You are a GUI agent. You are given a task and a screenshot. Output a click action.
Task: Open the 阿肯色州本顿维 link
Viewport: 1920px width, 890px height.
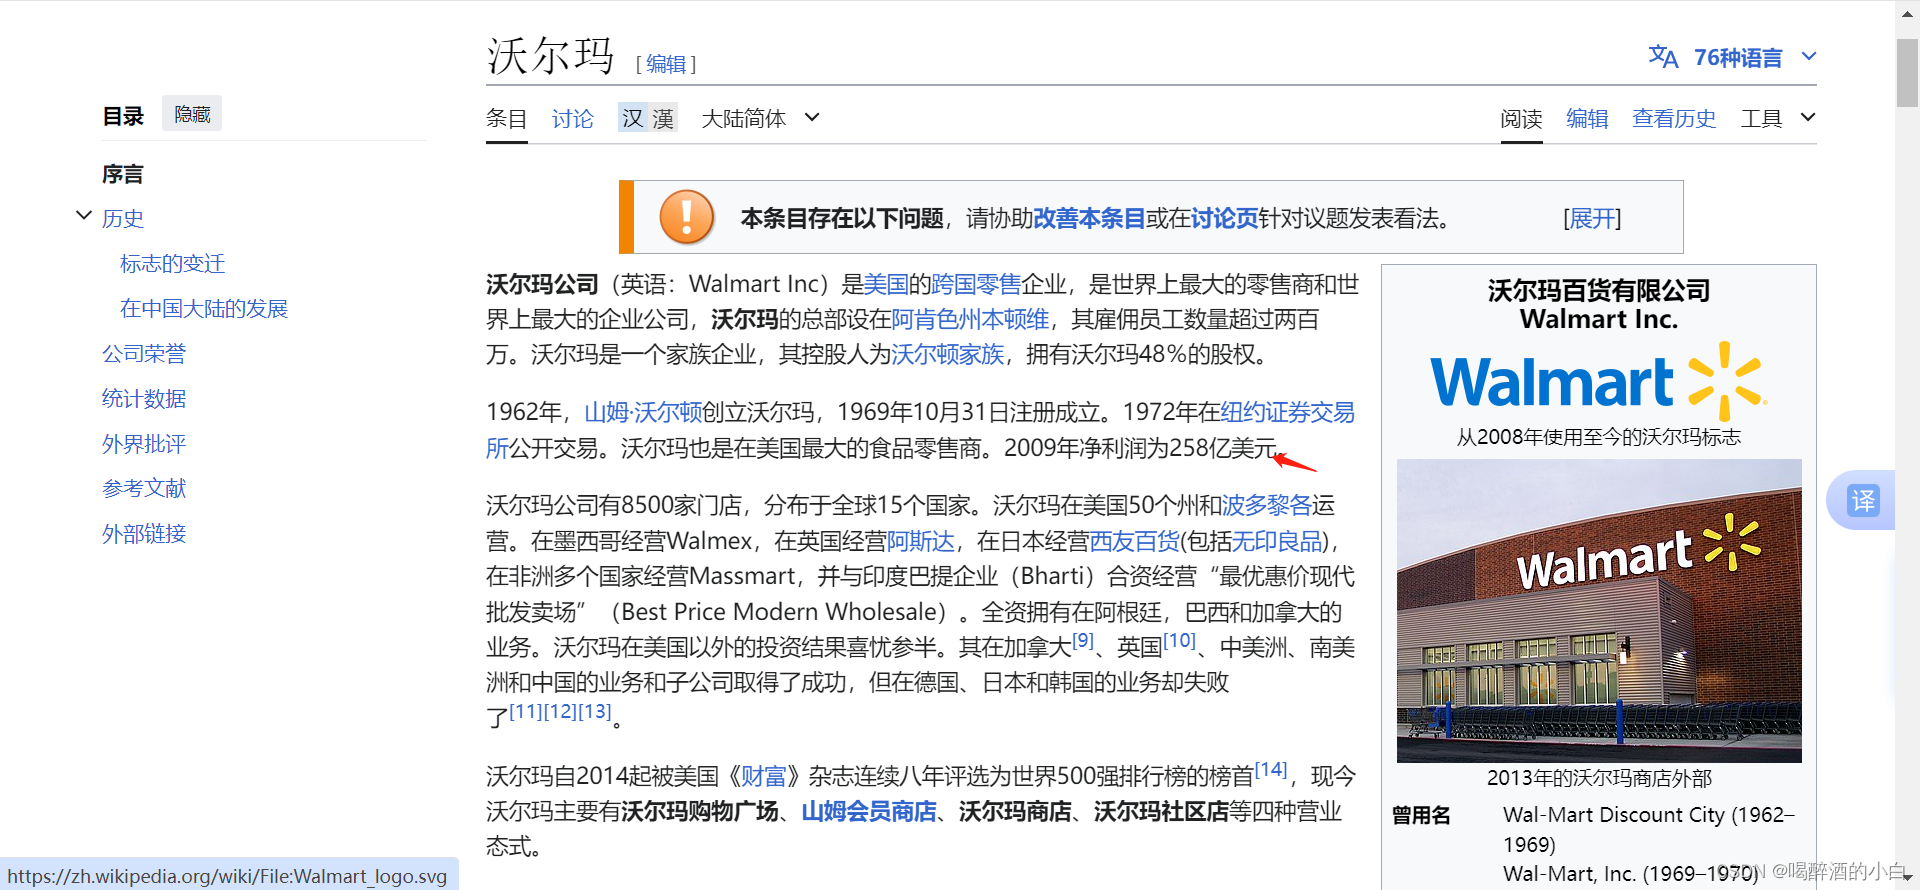pyautogui.click(x=970, y=319)
